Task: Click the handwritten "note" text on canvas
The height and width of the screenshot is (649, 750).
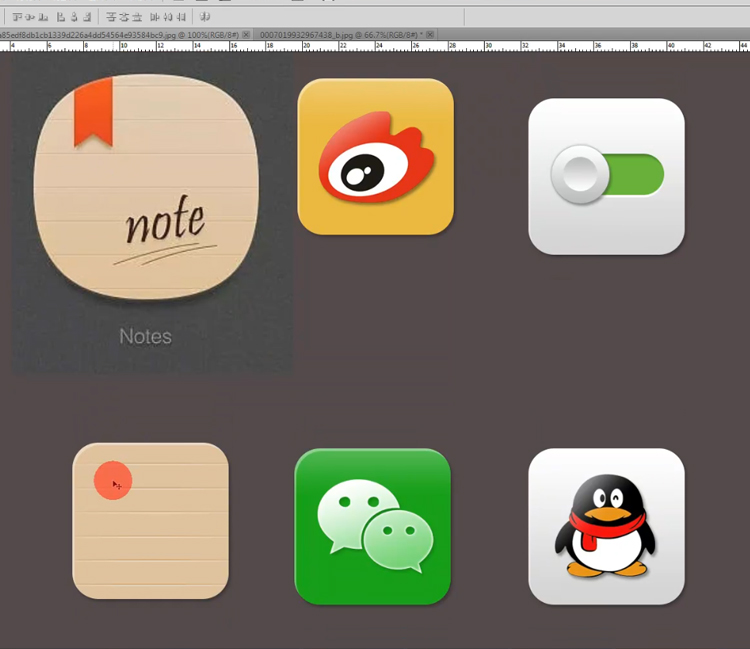Action: point(165,220)
